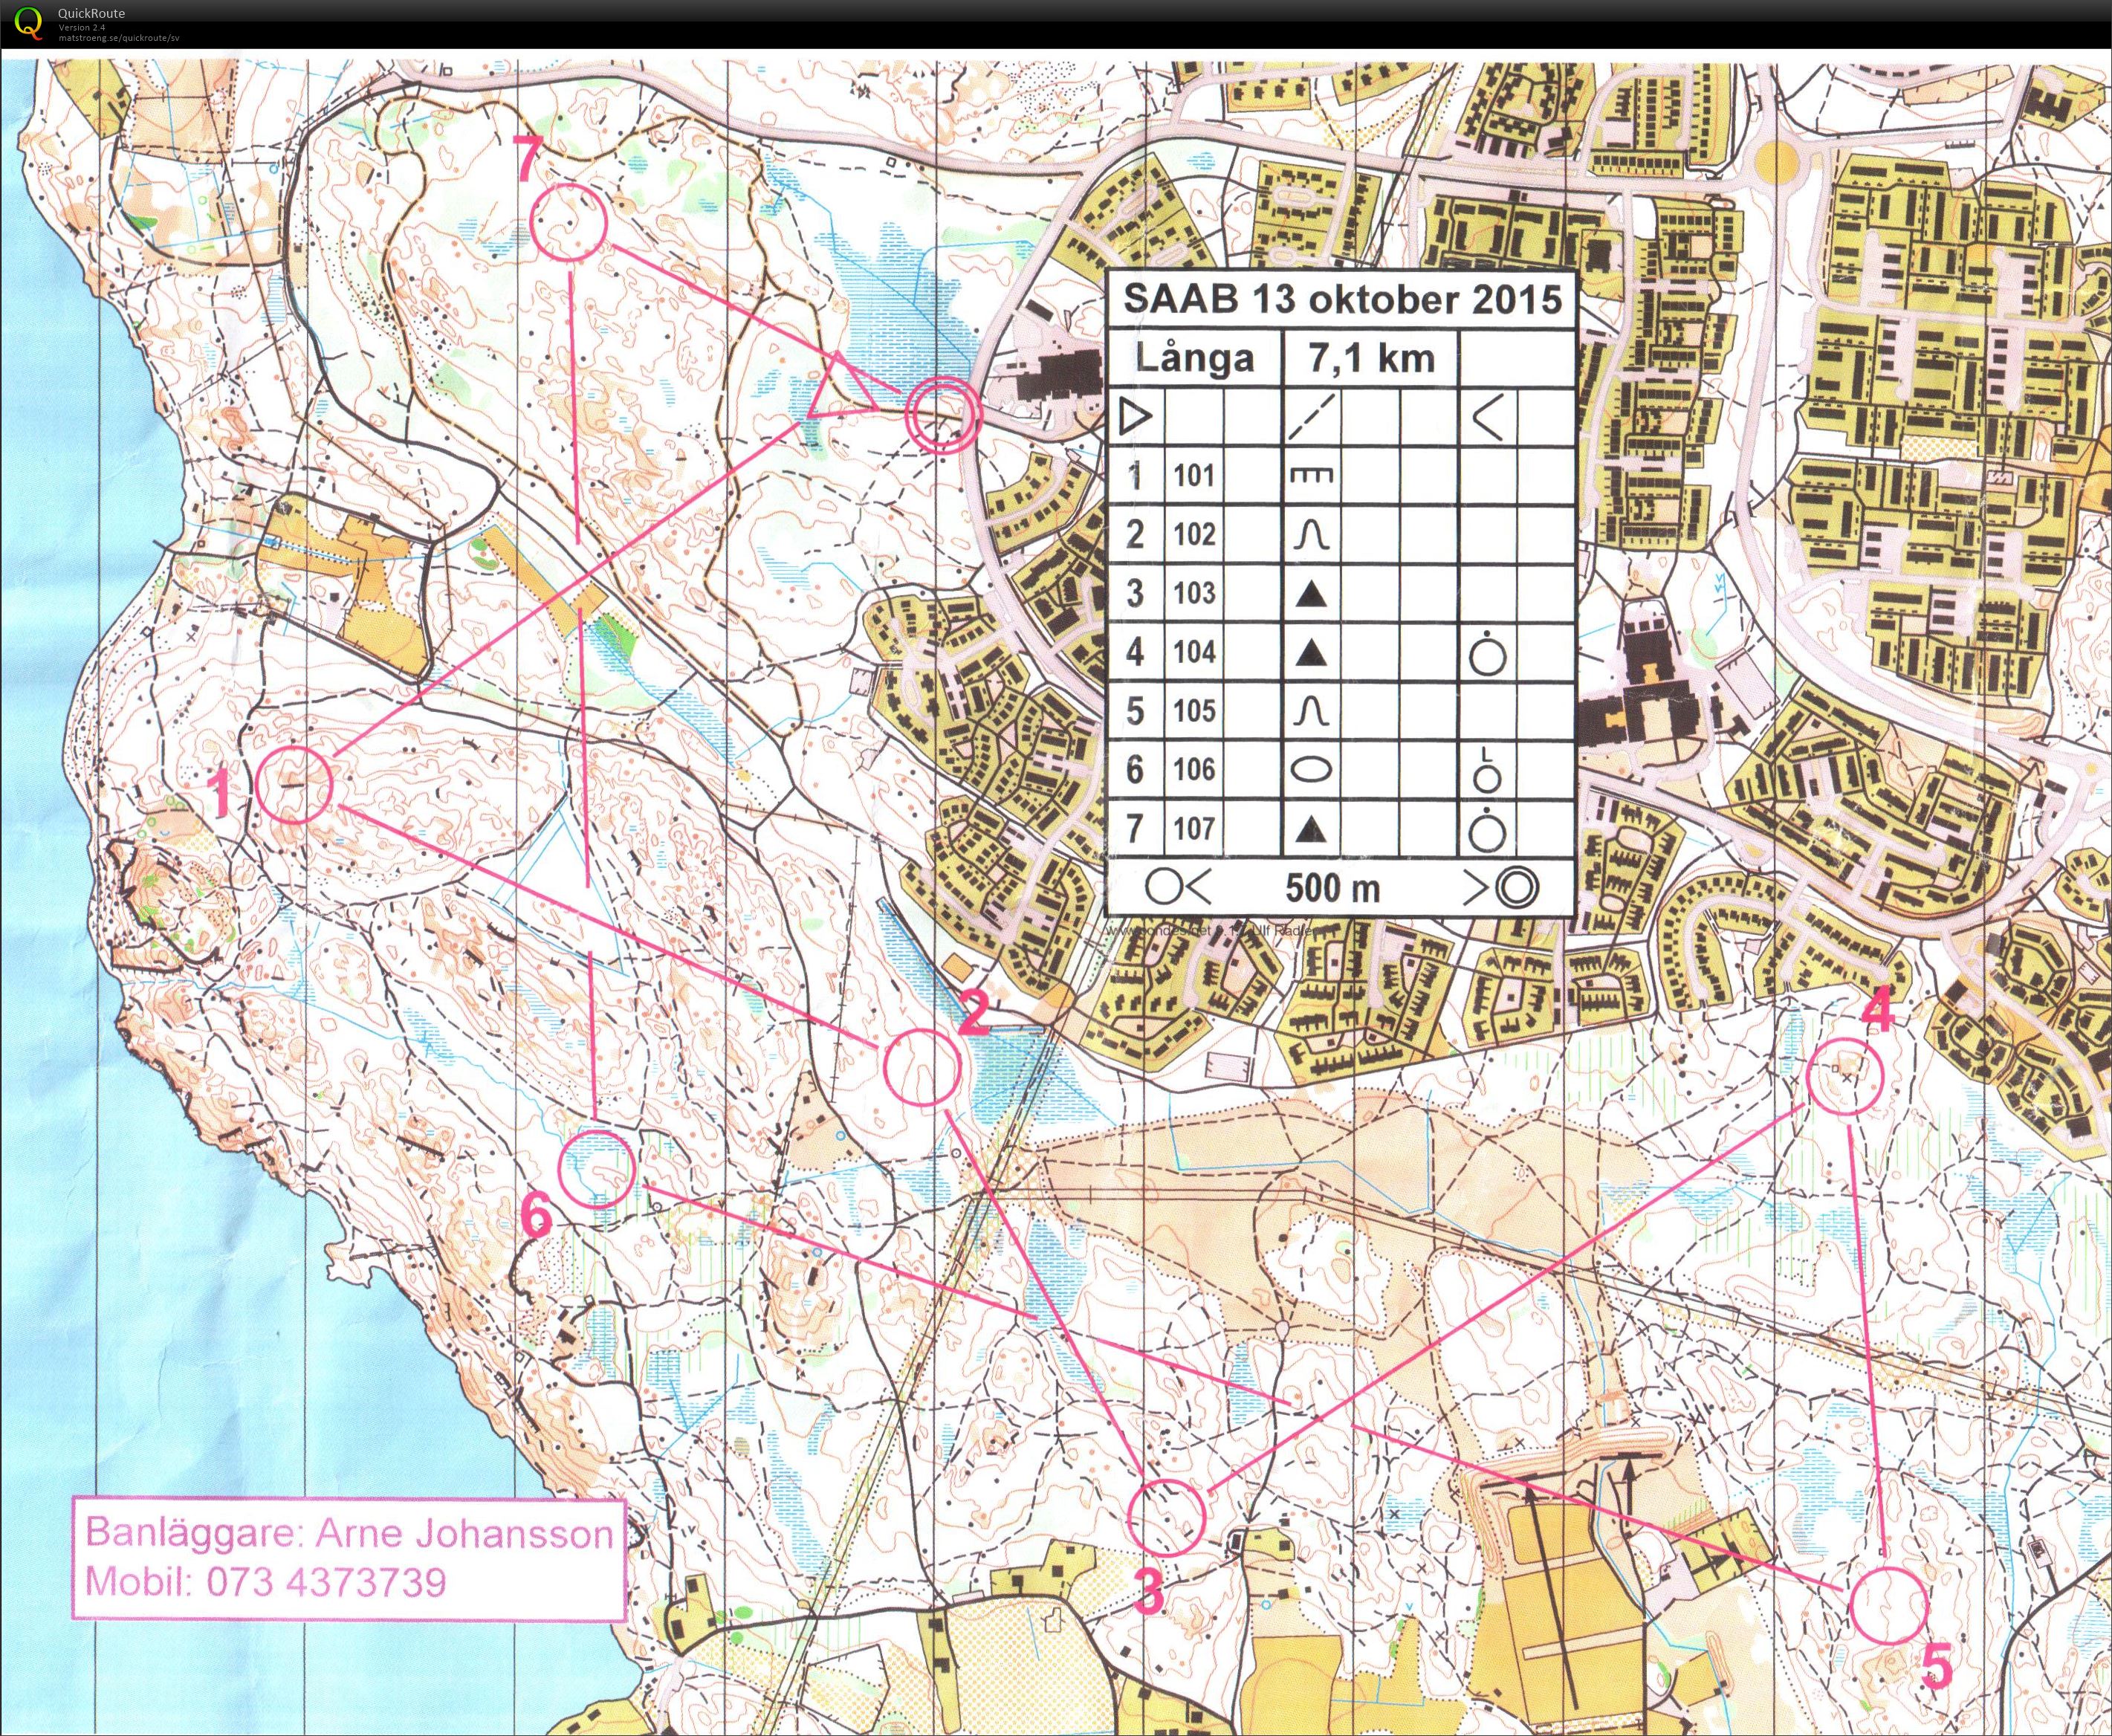Select control circle 2 on the map
The width and height of the screenshot is (2112, 1736).
[x=922, y=1068]
